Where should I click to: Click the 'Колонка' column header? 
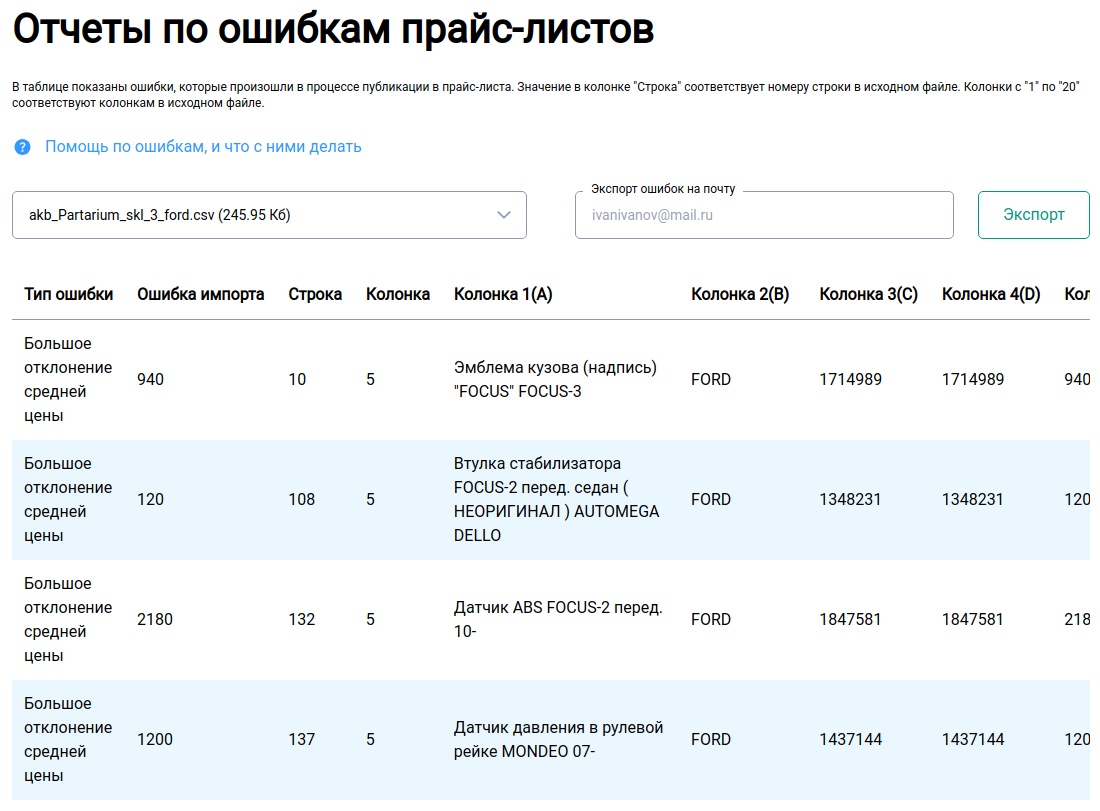pyautogui.click(x=398, y=294)
